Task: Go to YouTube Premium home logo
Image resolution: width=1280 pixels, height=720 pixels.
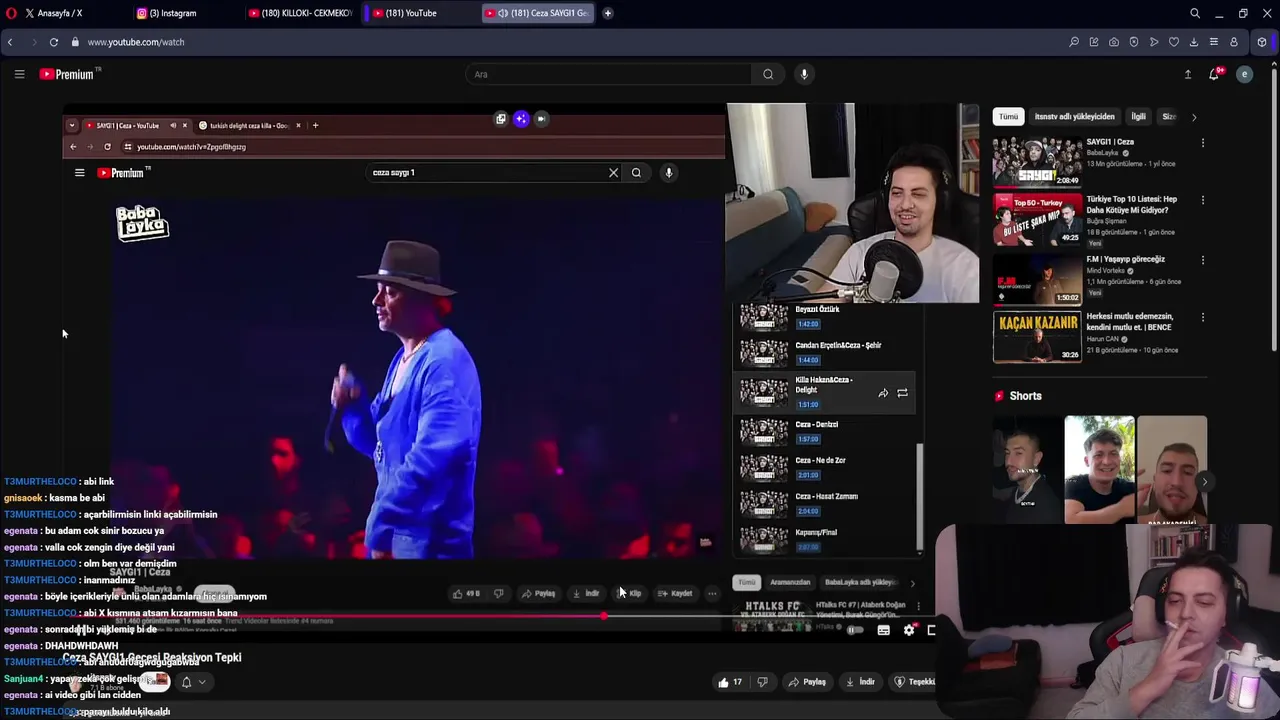Action: (70, 74)
